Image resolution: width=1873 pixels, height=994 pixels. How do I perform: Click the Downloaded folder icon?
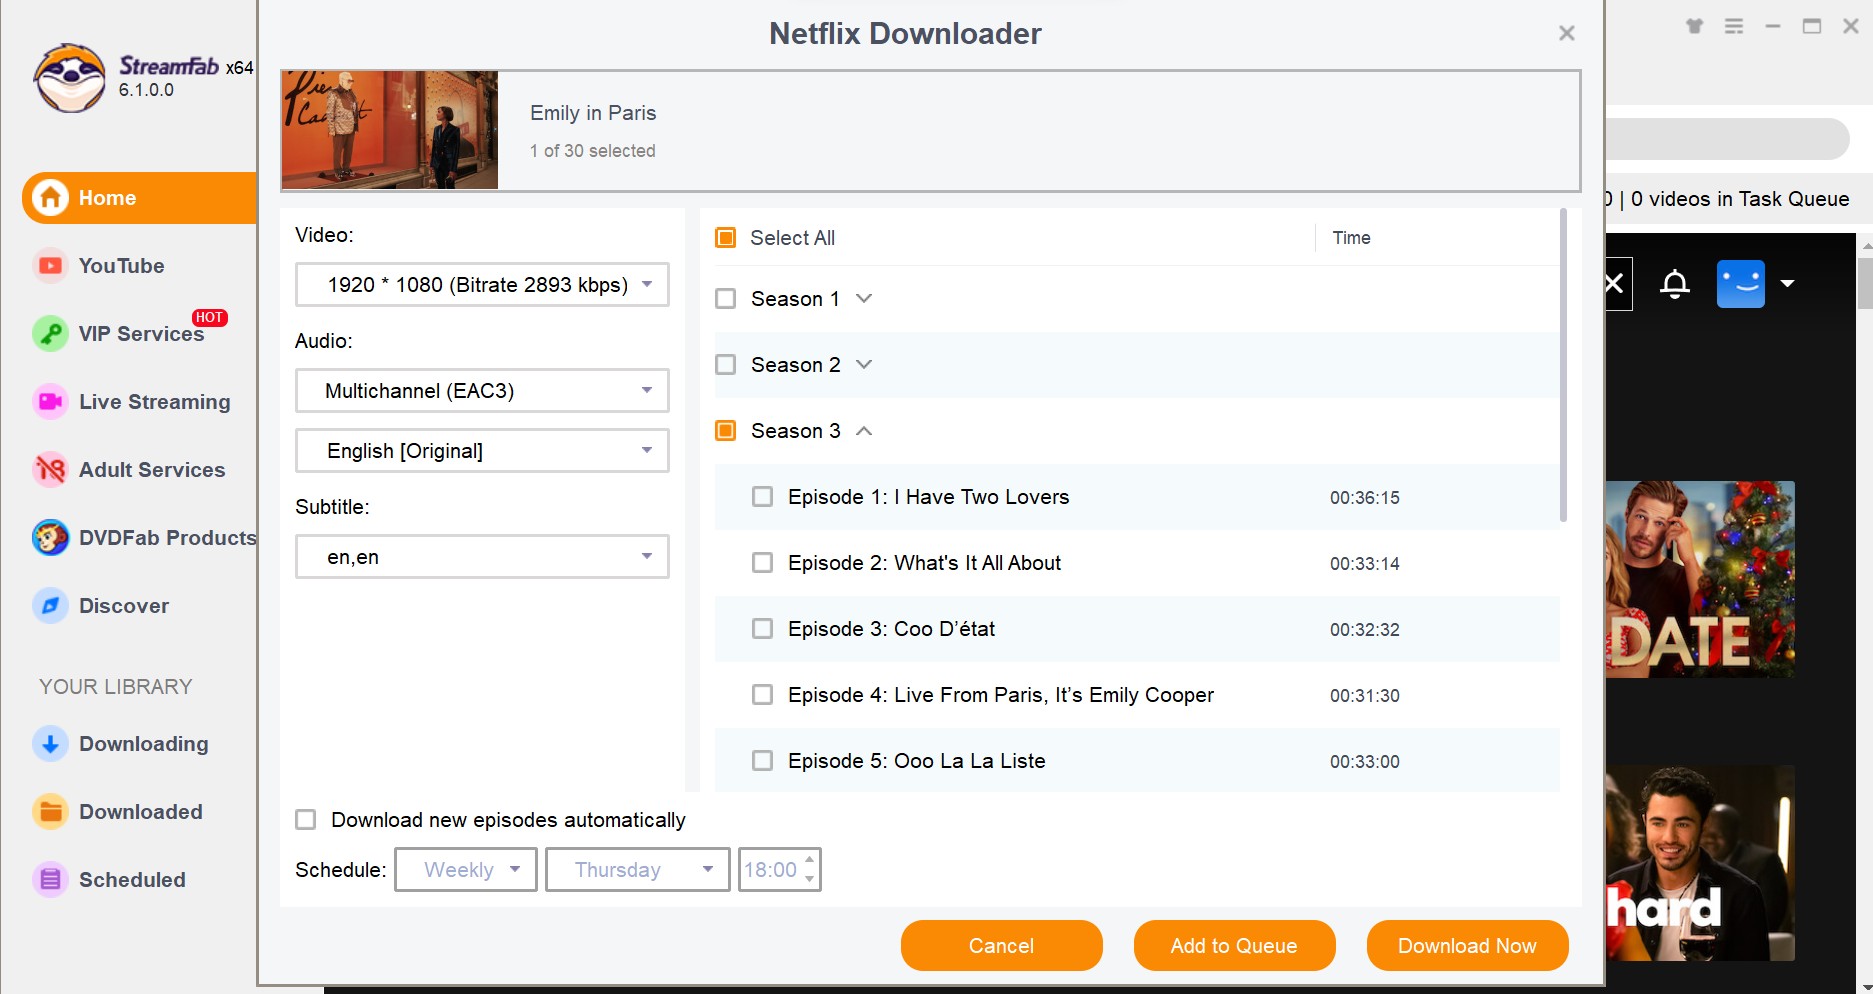tap(50, 812)
